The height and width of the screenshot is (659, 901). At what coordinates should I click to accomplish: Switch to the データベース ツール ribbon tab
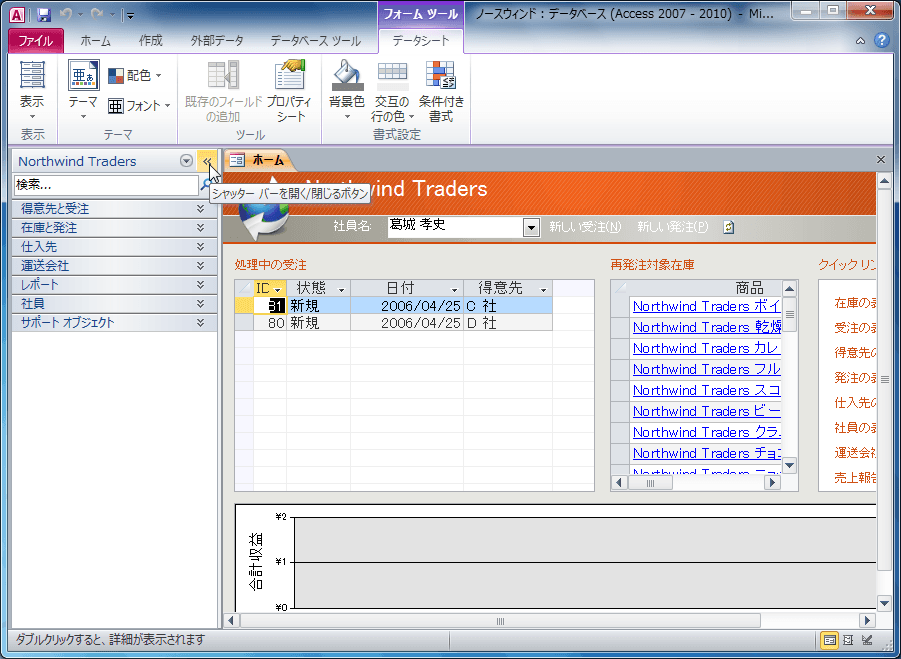(315, 41)
